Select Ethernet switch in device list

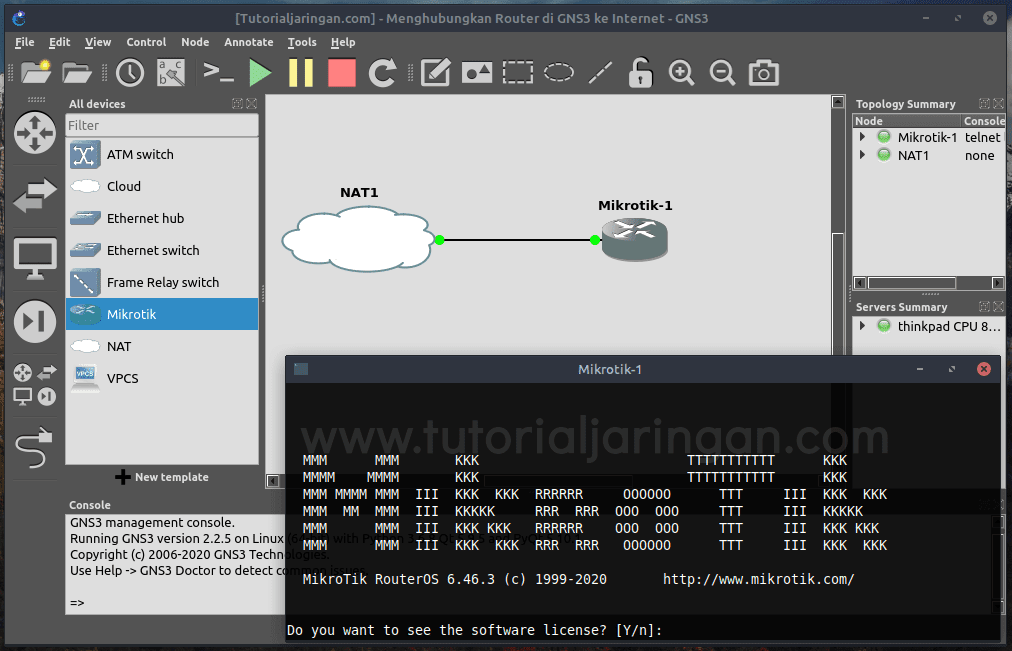(x=162, y=250)
